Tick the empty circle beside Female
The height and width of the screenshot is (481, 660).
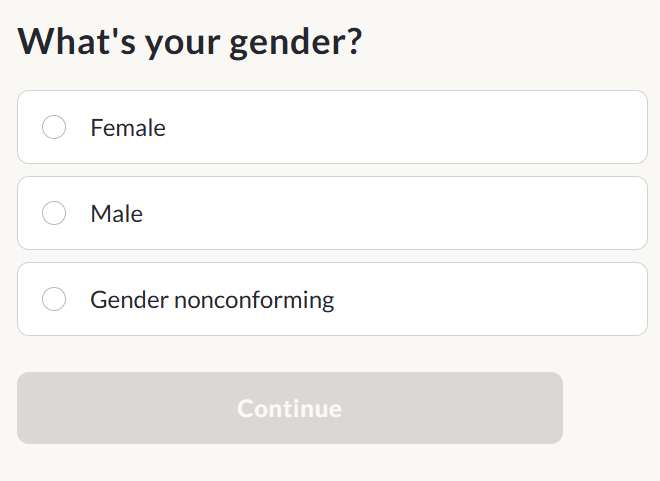tap(54, 127)
